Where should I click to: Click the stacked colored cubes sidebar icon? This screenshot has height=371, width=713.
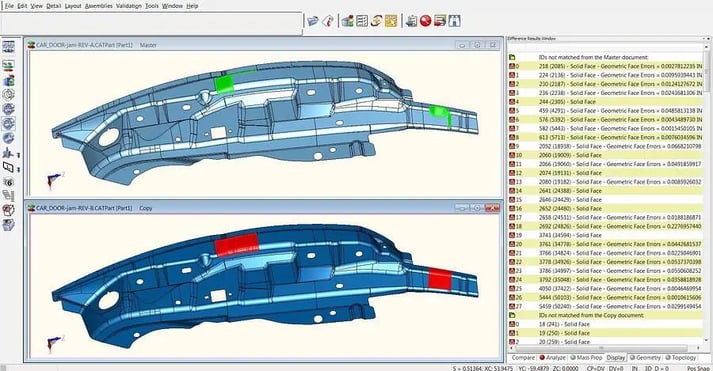[8, 80]
